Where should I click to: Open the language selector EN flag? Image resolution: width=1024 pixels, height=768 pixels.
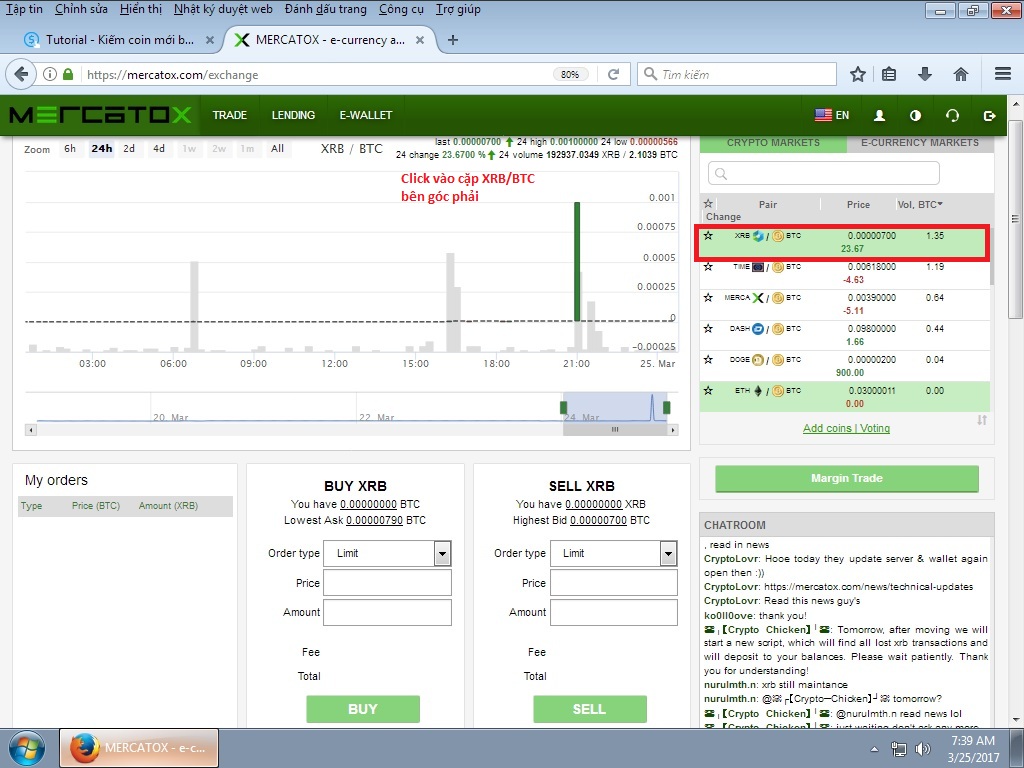pos(832,115)
